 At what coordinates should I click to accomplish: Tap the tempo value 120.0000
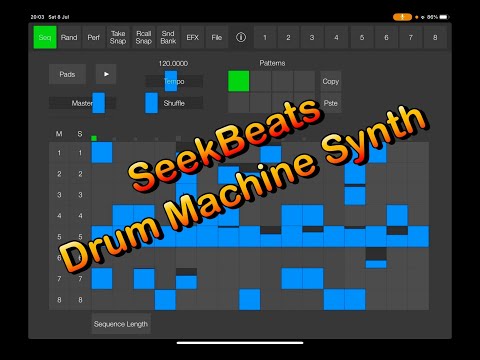(x=173, y=63)
